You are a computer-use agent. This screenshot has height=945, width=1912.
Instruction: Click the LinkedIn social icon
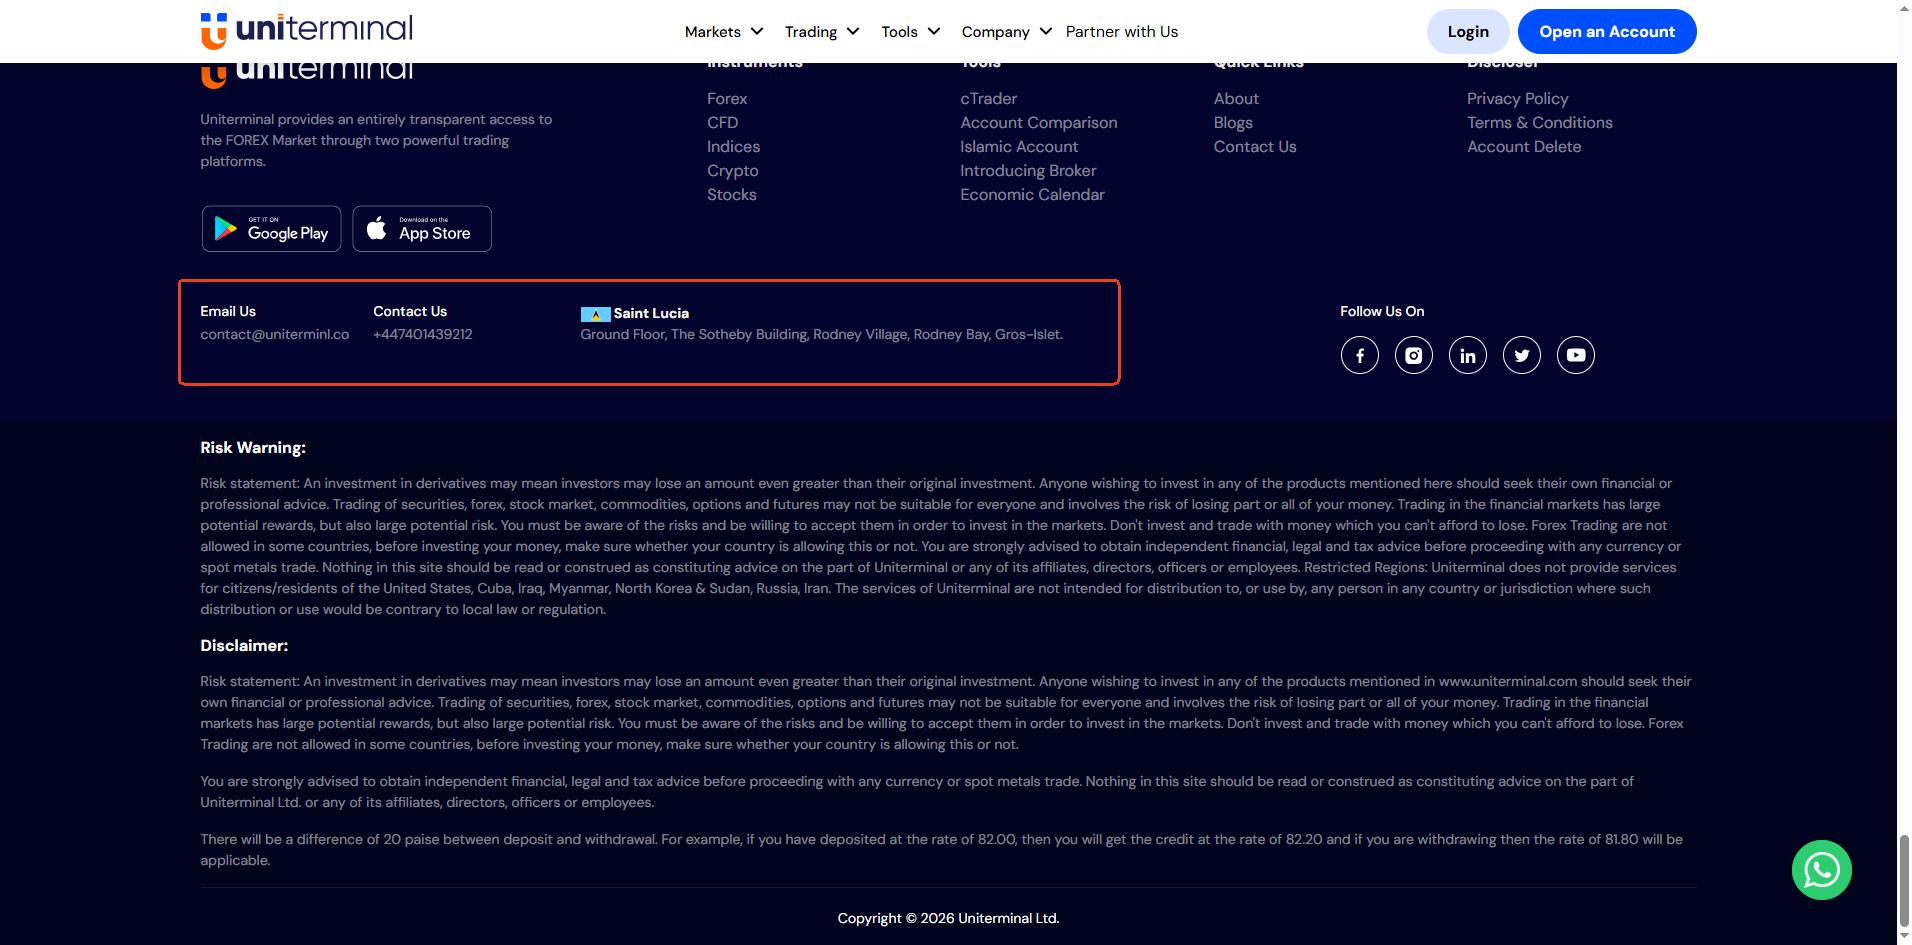tap(1467, 355)
